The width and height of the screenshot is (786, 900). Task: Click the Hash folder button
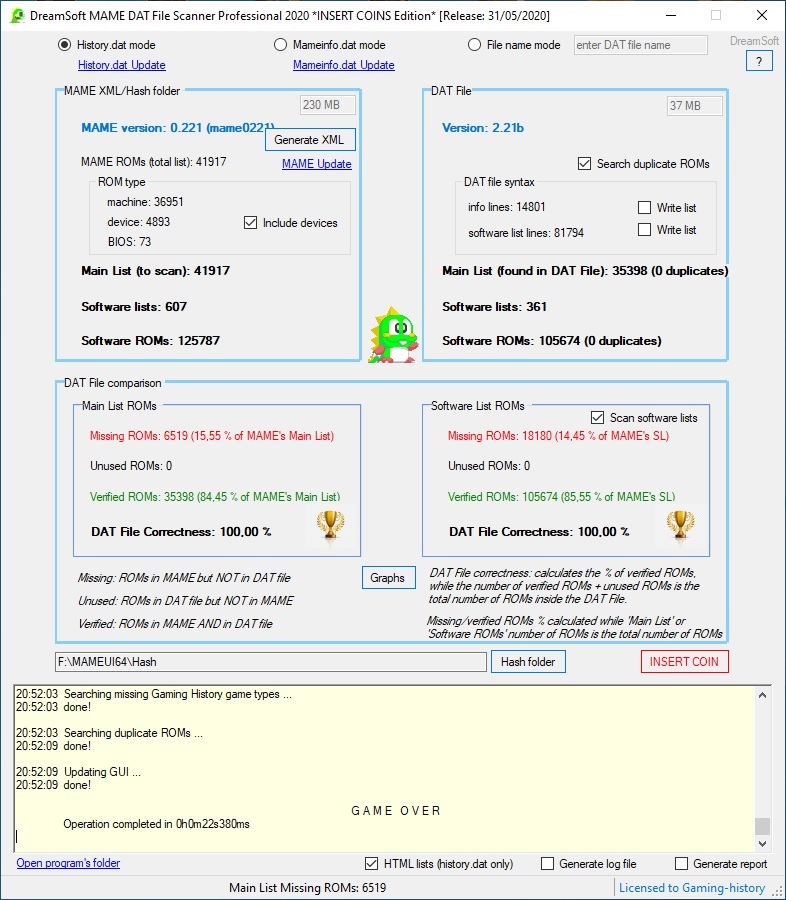click(528, 661)
